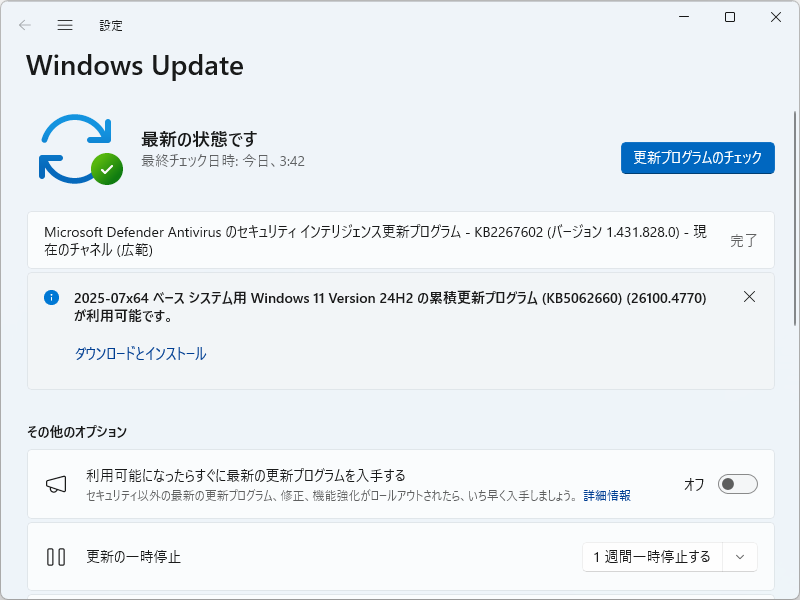Click the Windows Update circular arrows logo
The image size is (800, 600).
[x=78, y=148]
